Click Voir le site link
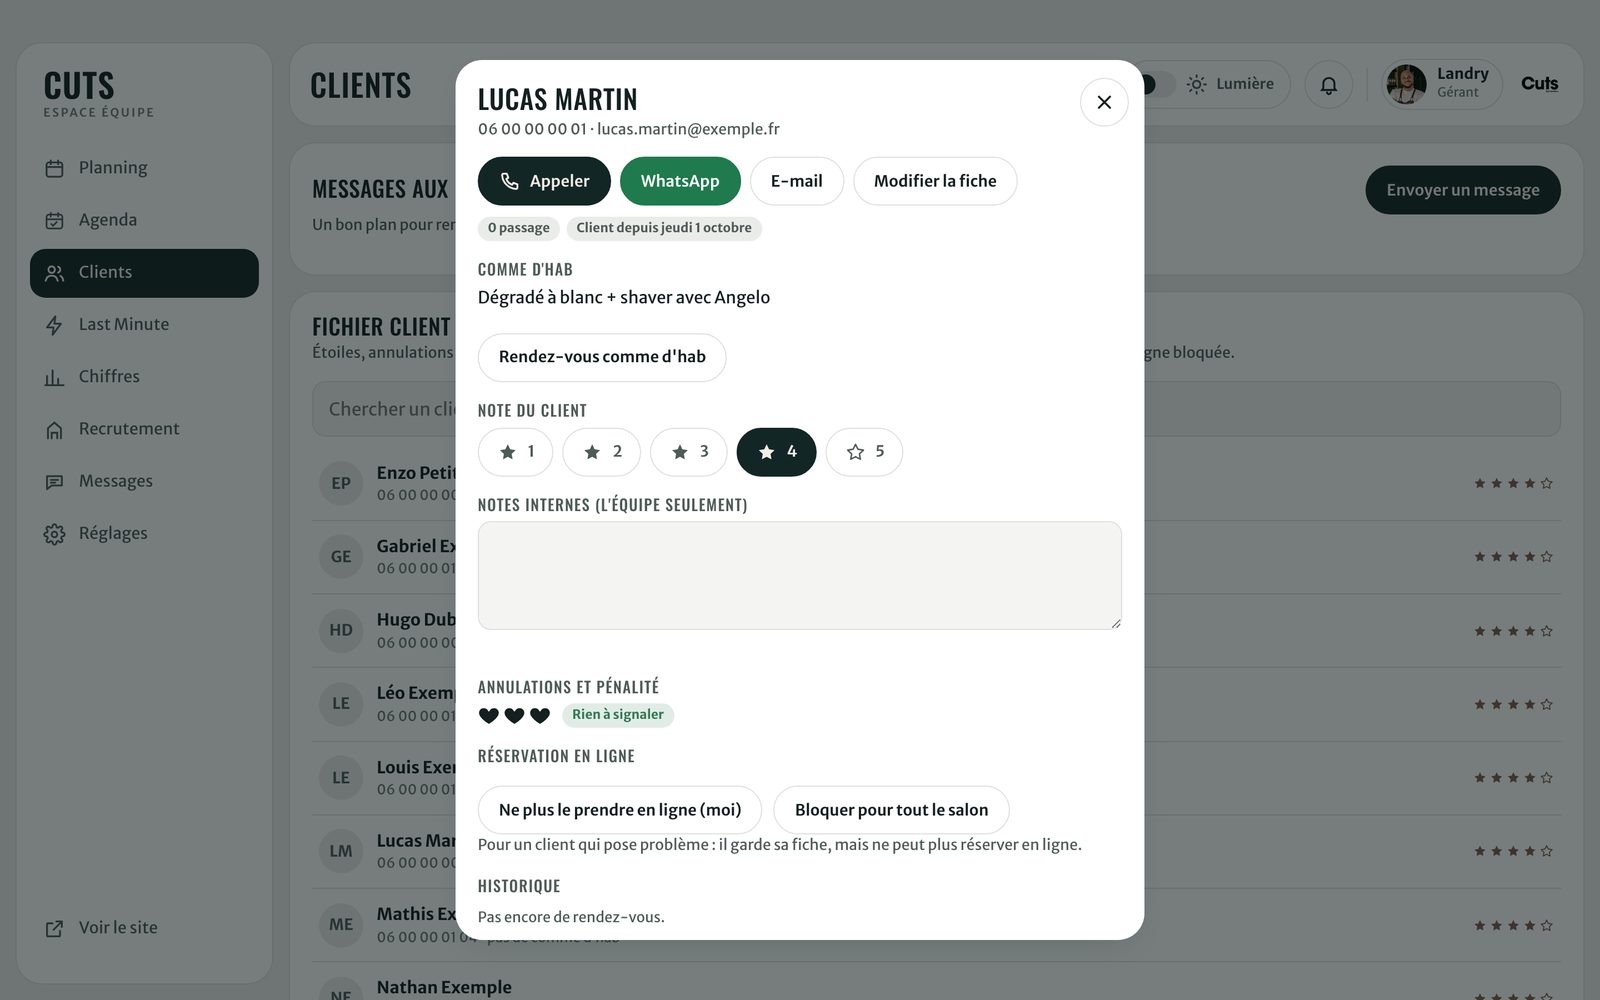The height and width of the screenshot is (1000, 1600). (144, 928)
